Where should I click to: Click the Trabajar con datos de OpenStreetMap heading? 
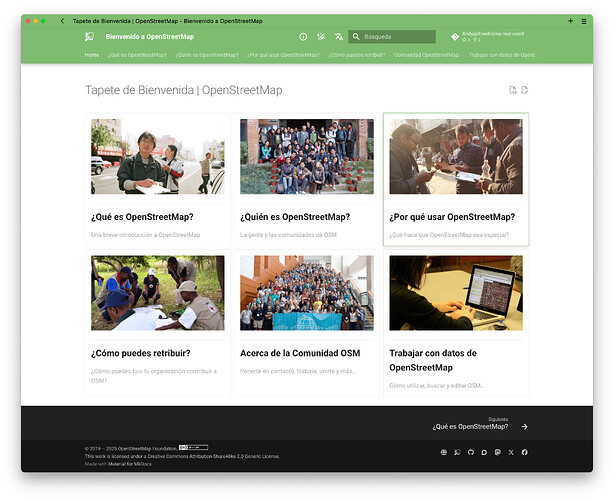click(433, 360)
